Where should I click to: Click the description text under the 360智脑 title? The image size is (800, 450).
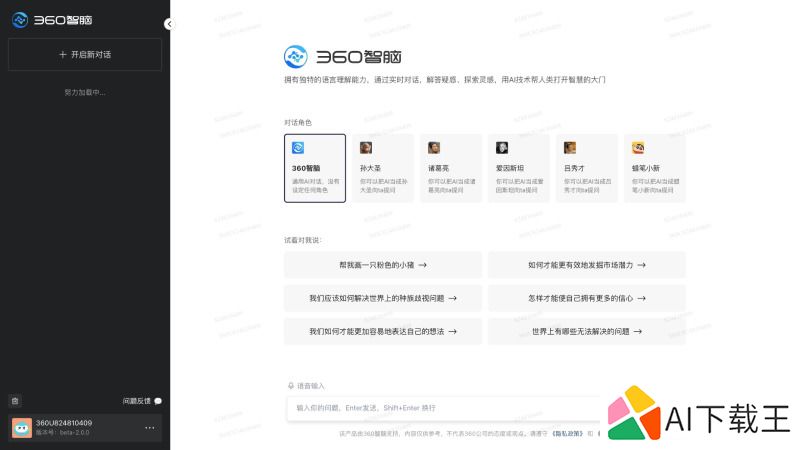tap(444, 80)
